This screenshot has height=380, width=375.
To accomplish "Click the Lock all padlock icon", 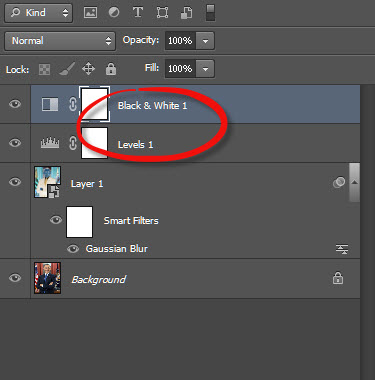I will click(x=111, y=69).
